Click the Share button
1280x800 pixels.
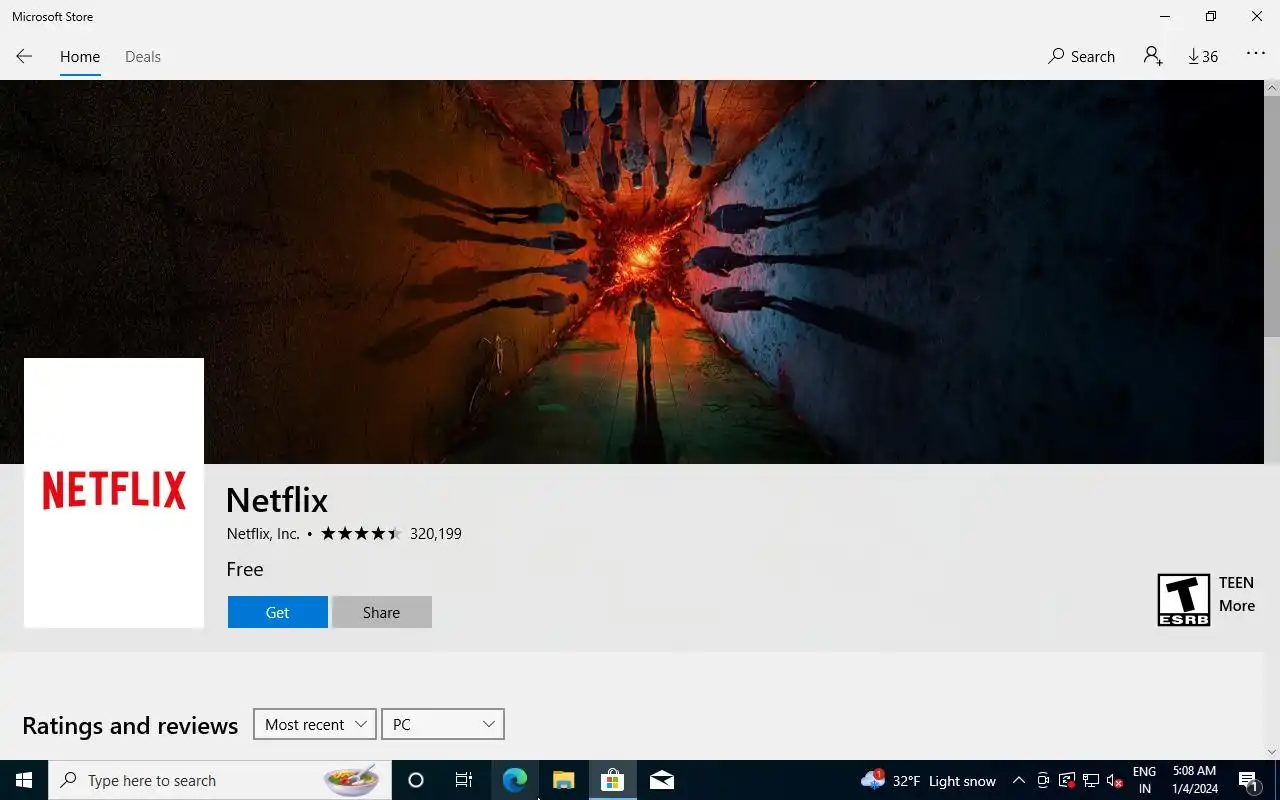pos(382,612)
